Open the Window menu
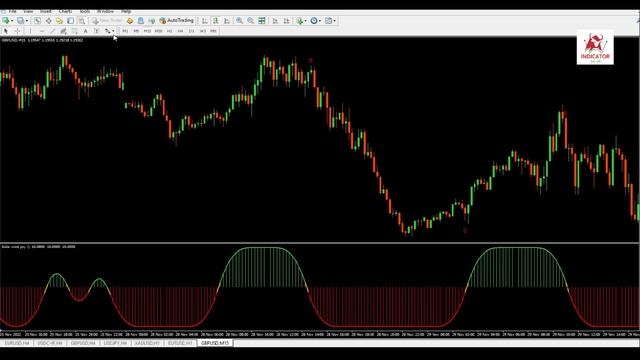The height and width of the screenshot is (360, 640). tap(105, 11)
